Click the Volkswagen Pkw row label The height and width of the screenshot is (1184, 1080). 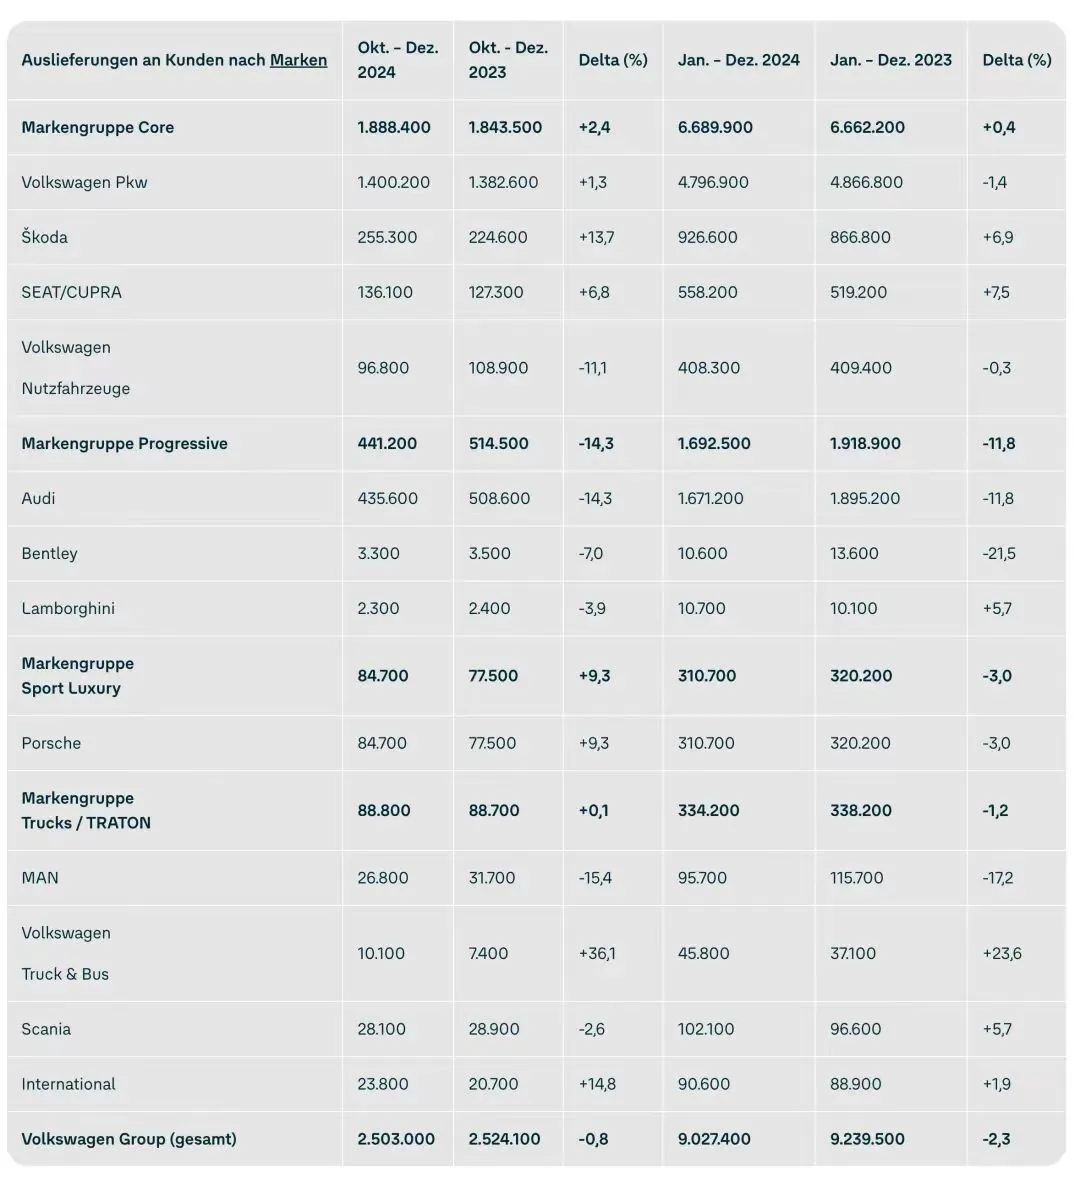click(x=84, y=183)
